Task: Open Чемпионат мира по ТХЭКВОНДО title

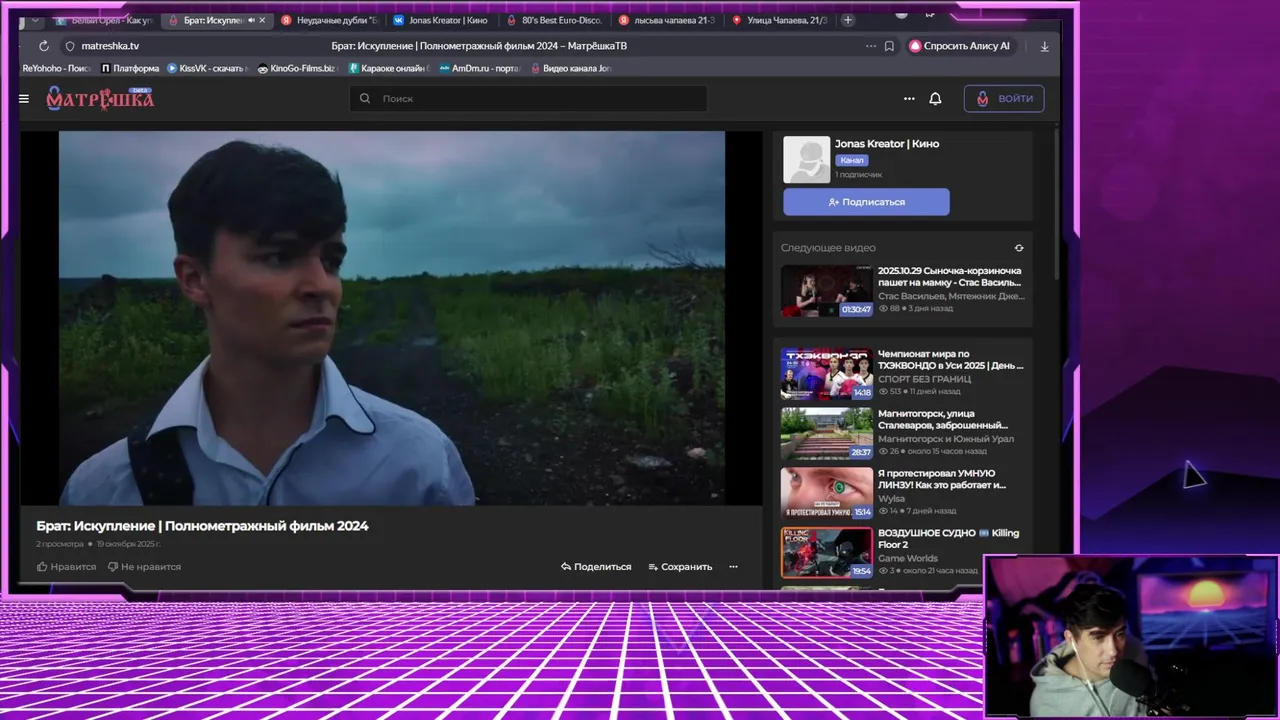Action: [x=951, y=360]
